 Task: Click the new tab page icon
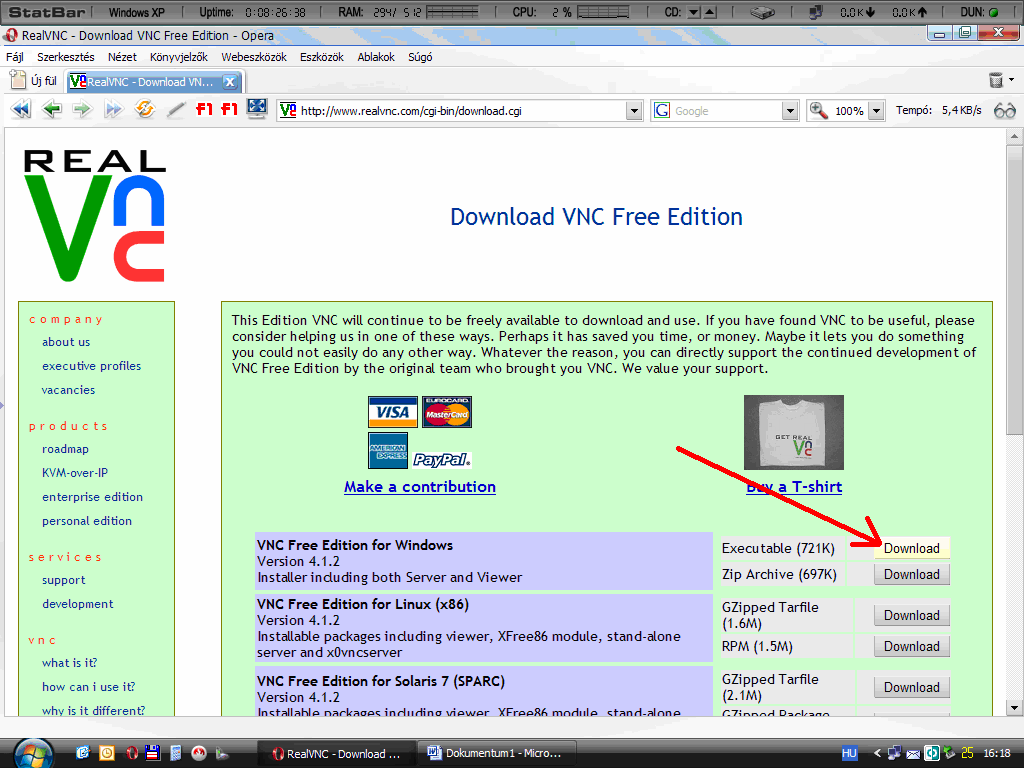18,80
